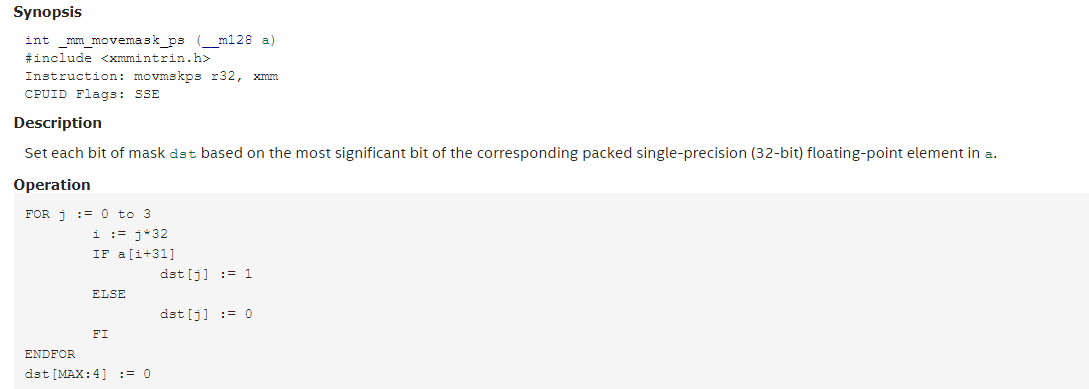The width and height of the screenshot is (1089, 389).
Task: Click the Description section heading
Action: pos(58,123)
